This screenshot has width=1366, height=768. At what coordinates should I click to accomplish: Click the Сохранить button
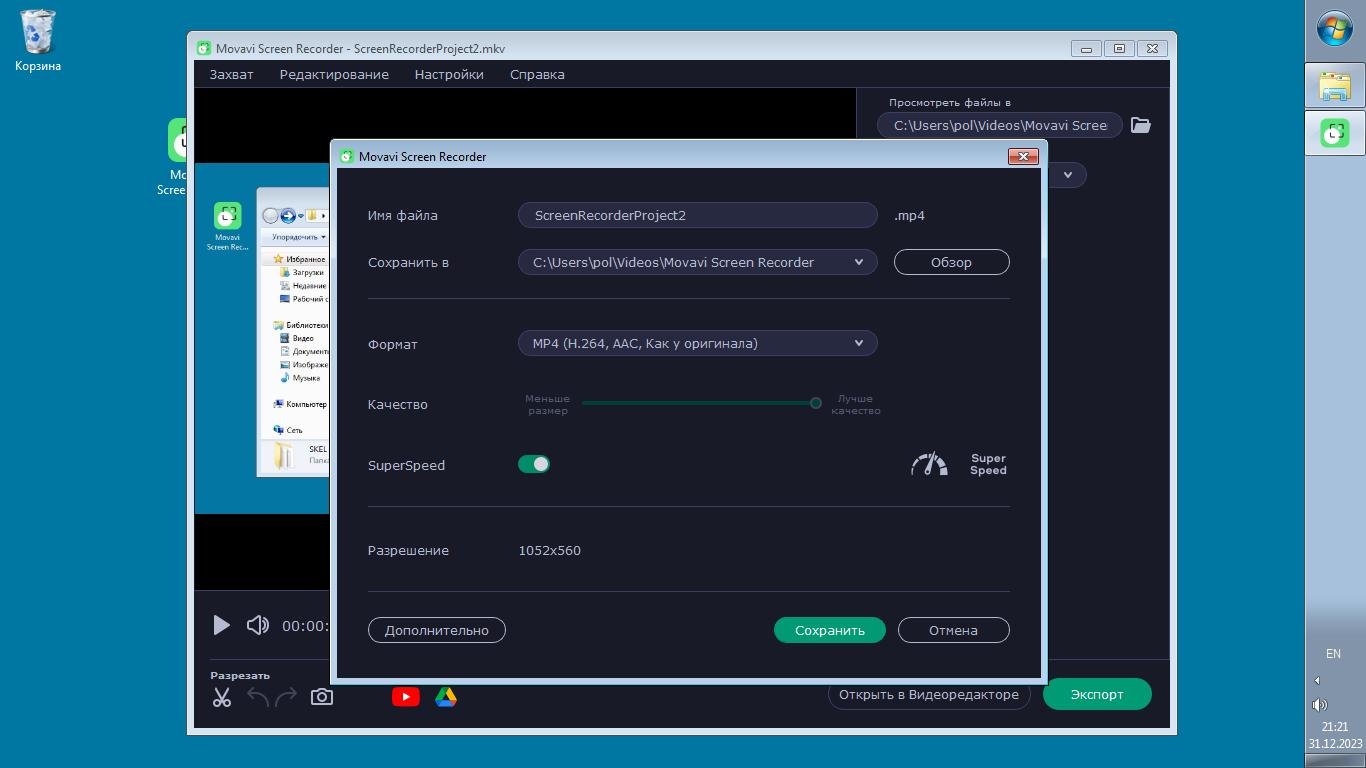click(829, 630)
